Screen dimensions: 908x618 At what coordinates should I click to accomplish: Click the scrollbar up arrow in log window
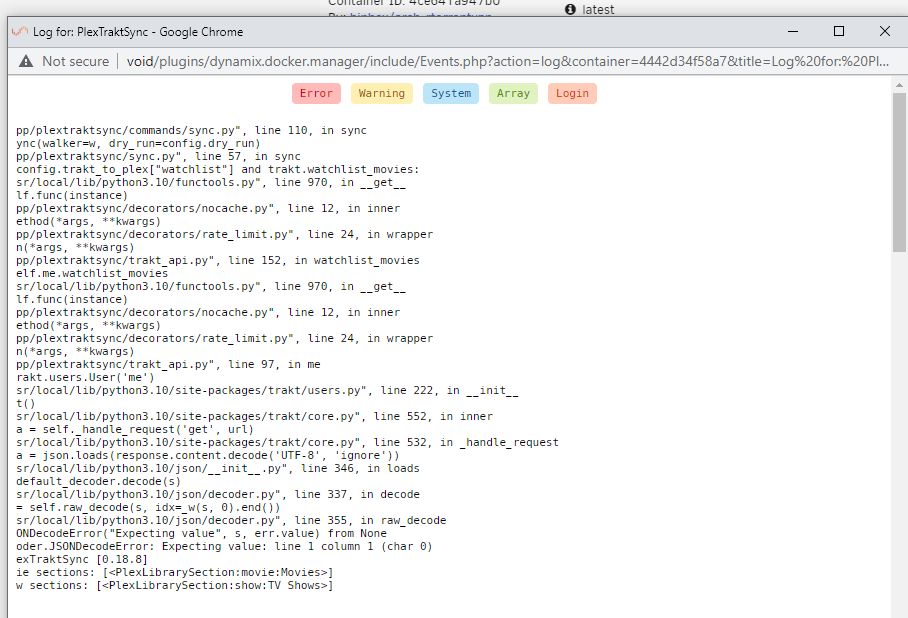click(899, 85)
